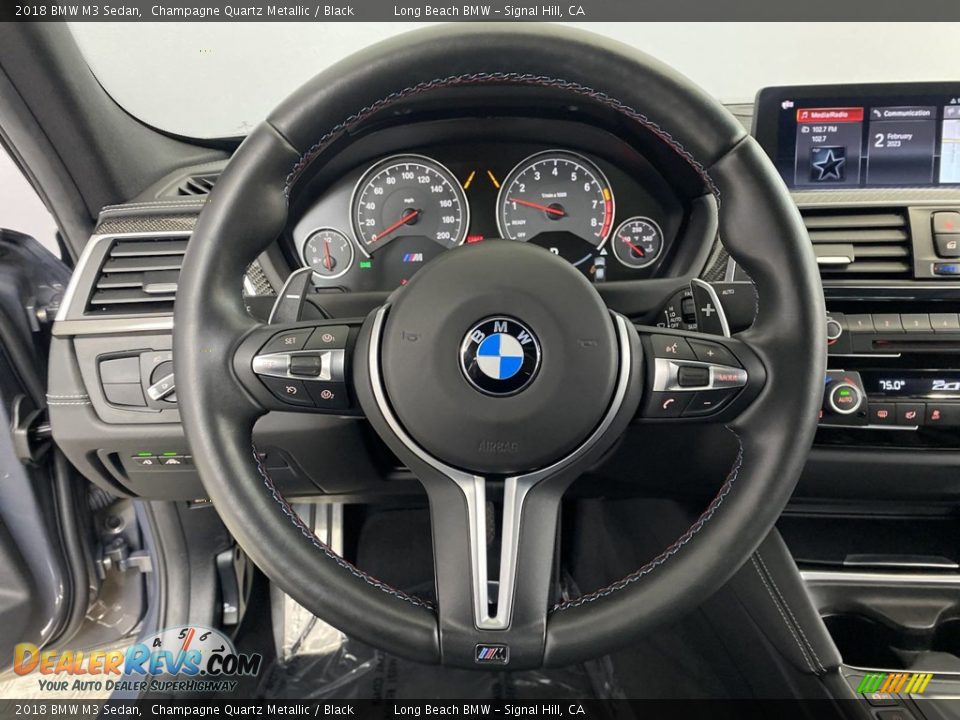The height and width of the screenshot is (720, 960).
Task: Tap the 75.0° temperature readout
Action: tap(891, 385)
